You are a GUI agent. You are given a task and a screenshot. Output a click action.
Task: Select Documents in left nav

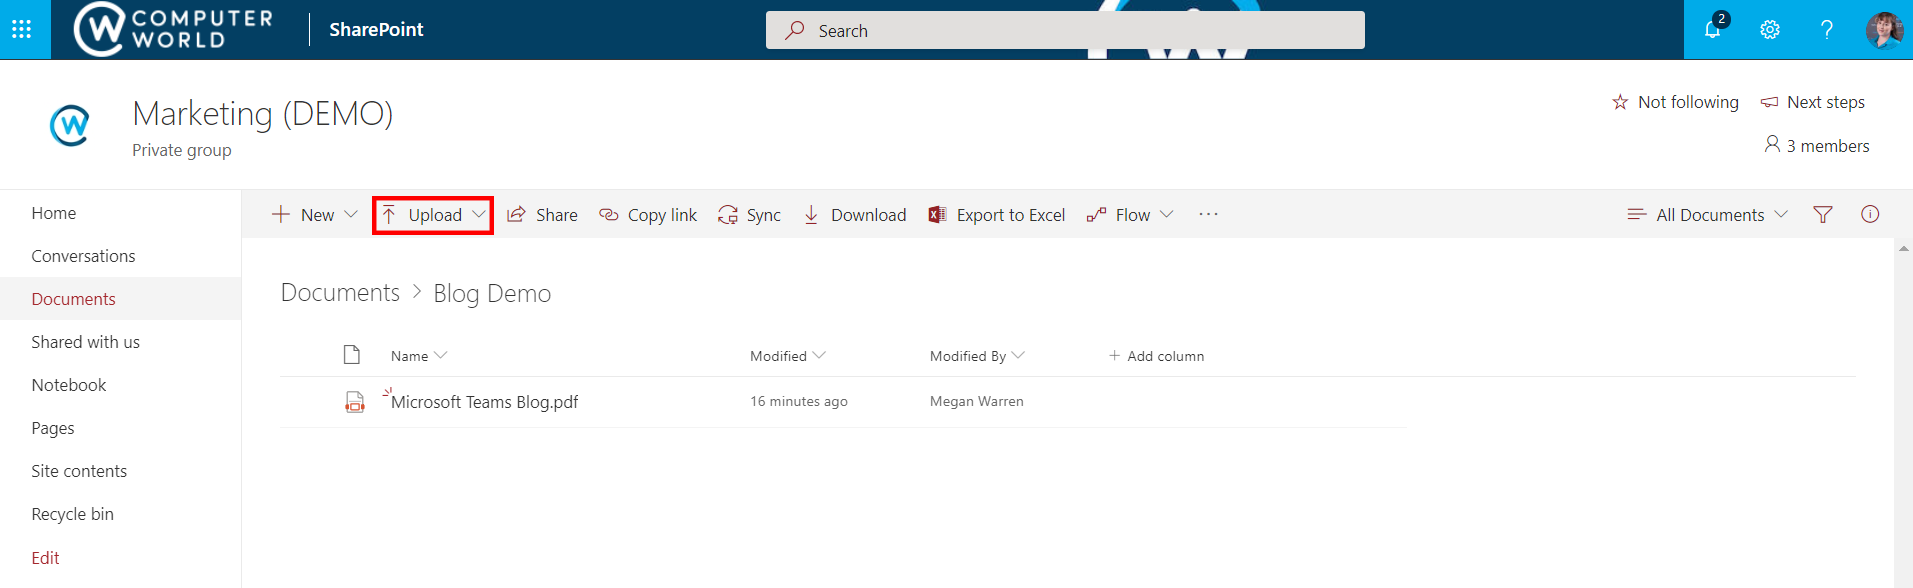tap(73, 299)
